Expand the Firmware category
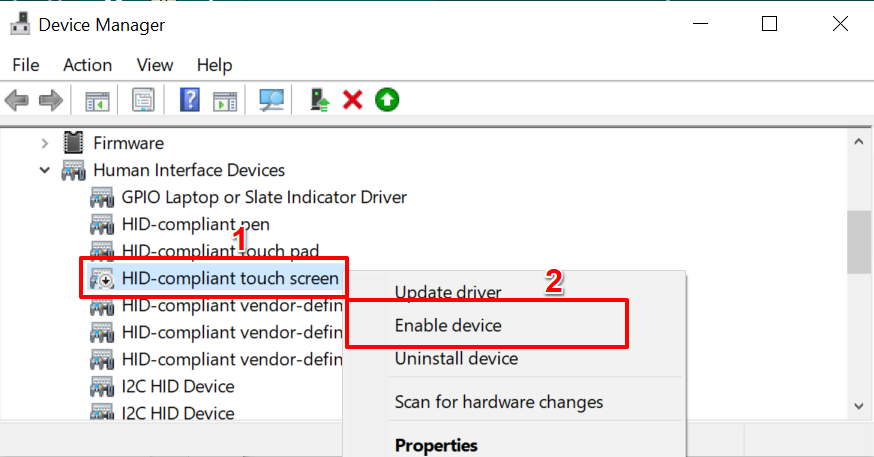 pos(45,143)
